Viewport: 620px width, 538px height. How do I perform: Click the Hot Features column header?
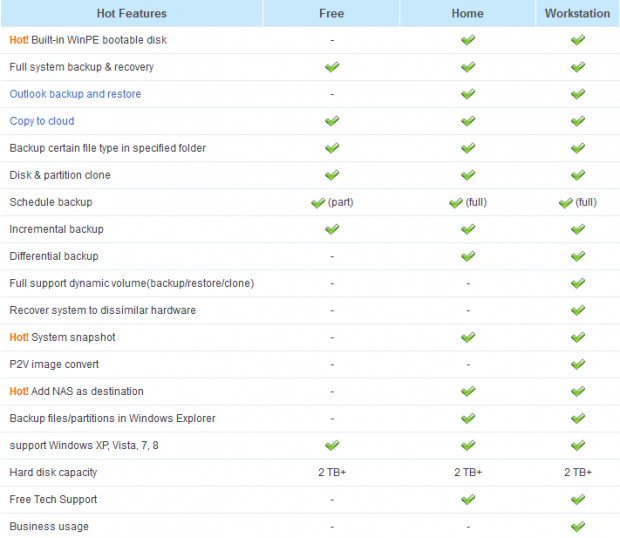click(132, 13)
